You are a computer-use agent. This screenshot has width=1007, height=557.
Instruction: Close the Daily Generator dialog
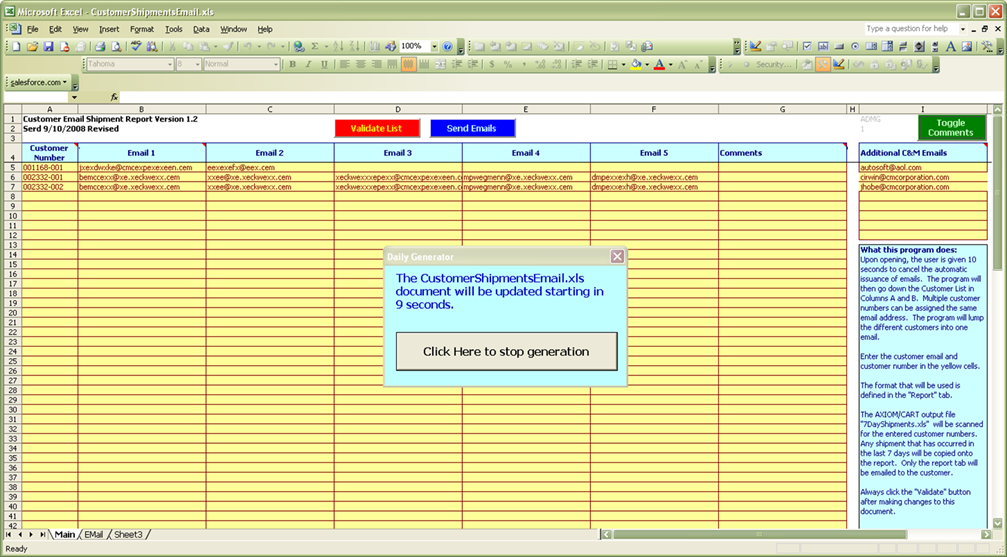click(x=617, y=256)
